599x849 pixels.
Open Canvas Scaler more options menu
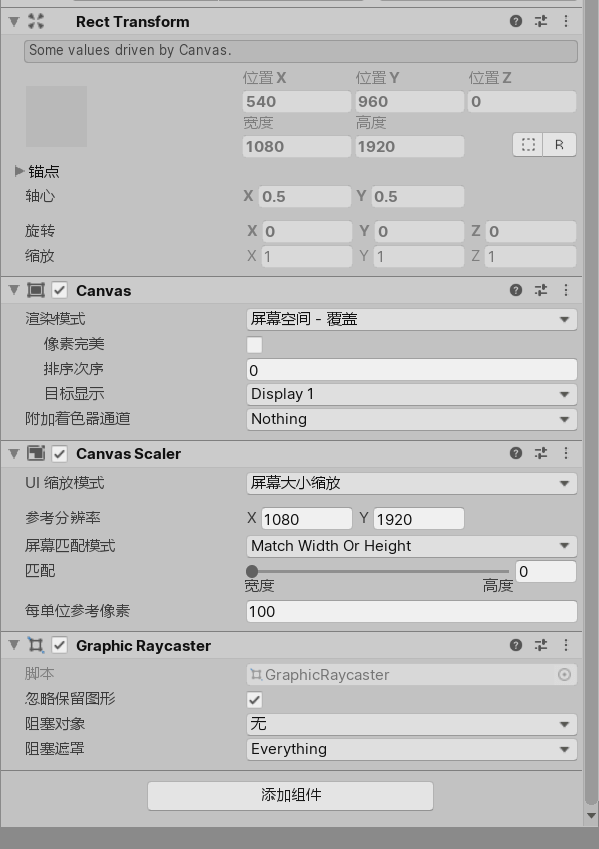(x=566, y=453)
